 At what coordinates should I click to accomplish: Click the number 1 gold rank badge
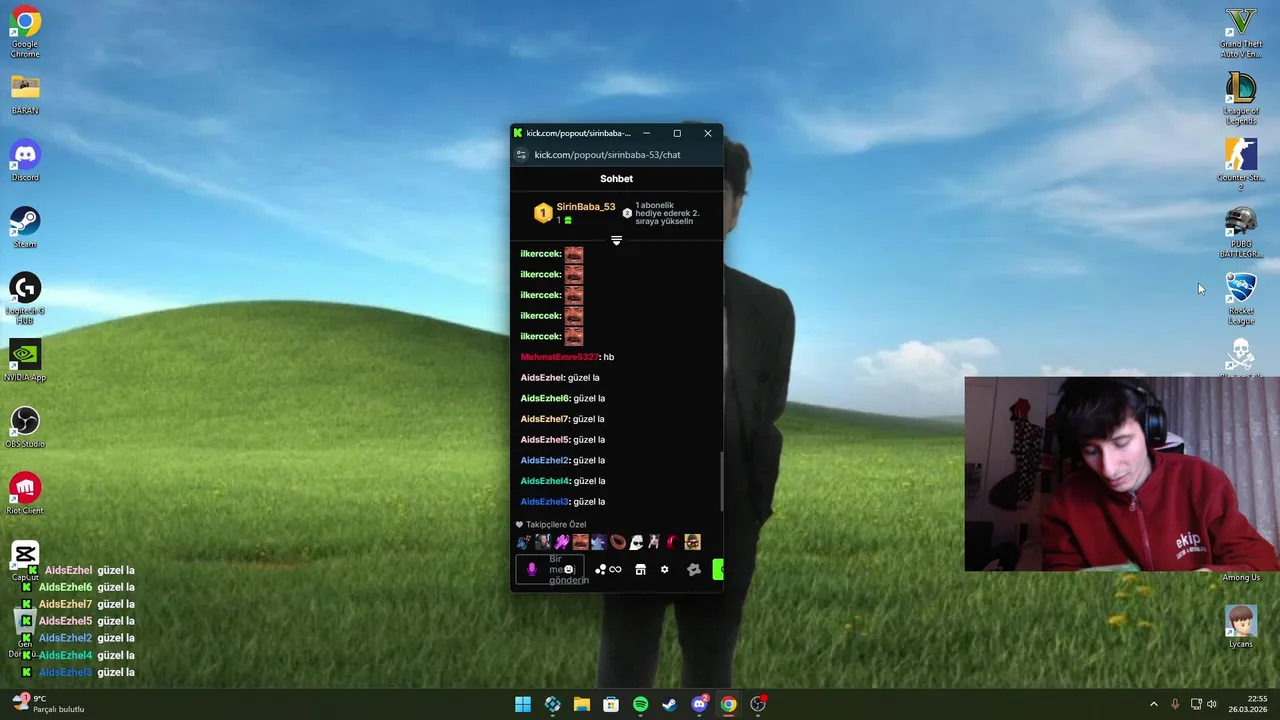point(542,213)
